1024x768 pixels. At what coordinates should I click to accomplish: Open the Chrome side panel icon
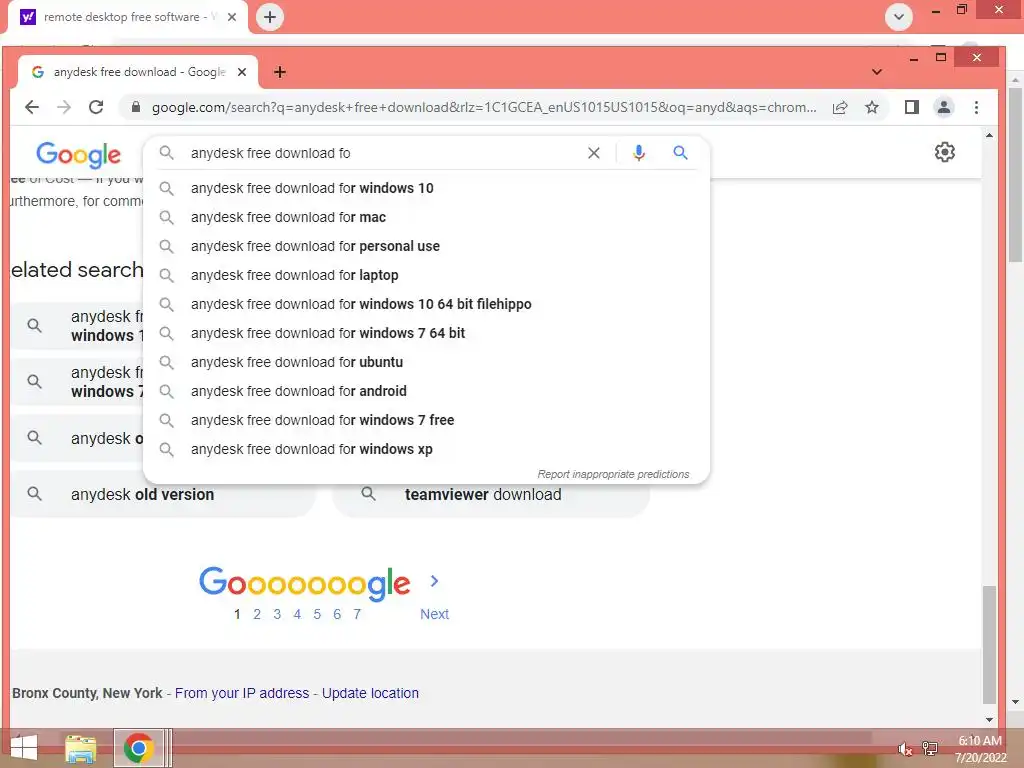click(912, 107)
